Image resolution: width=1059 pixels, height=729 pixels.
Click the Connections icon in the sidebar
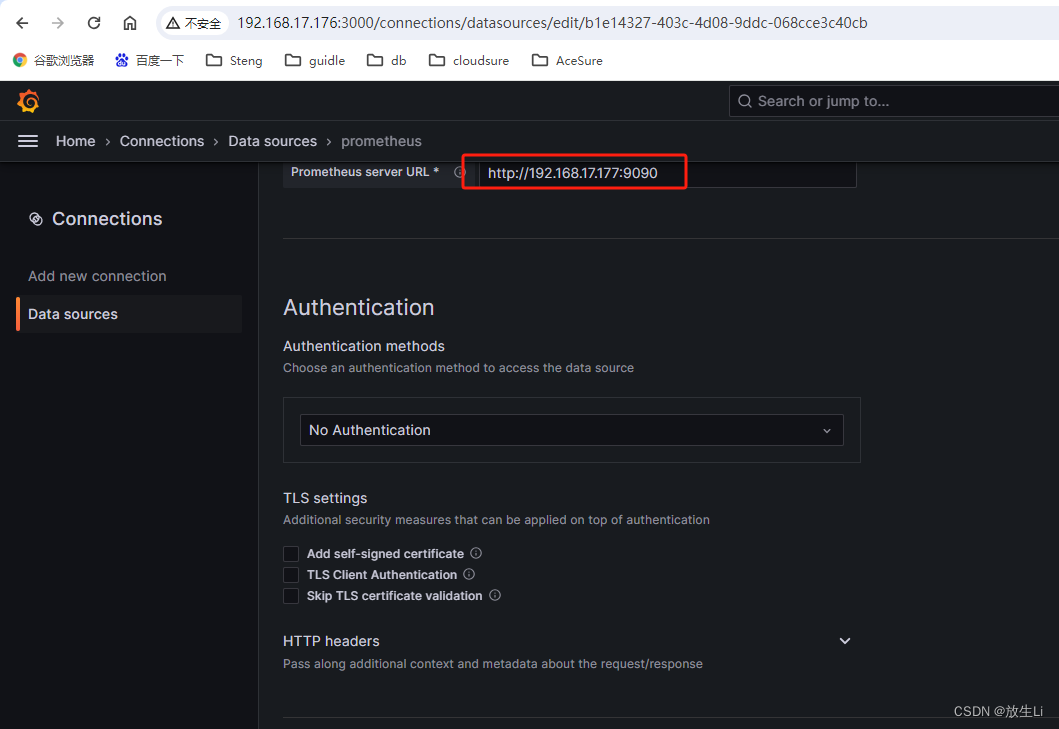37,218
